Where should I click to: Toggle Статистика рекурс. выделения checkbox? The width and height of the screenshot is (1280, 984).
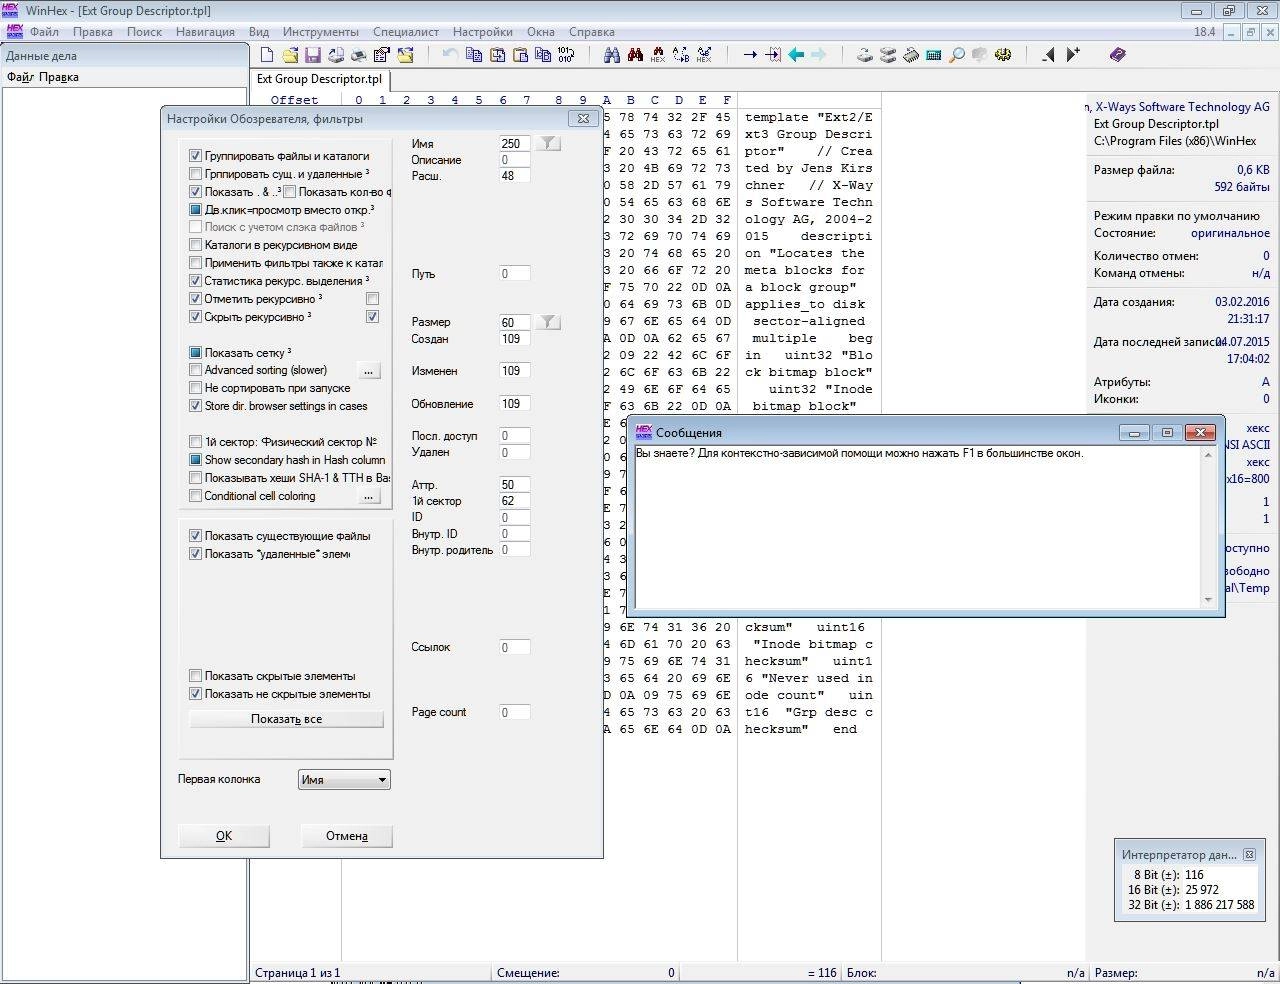pos(196,281)
